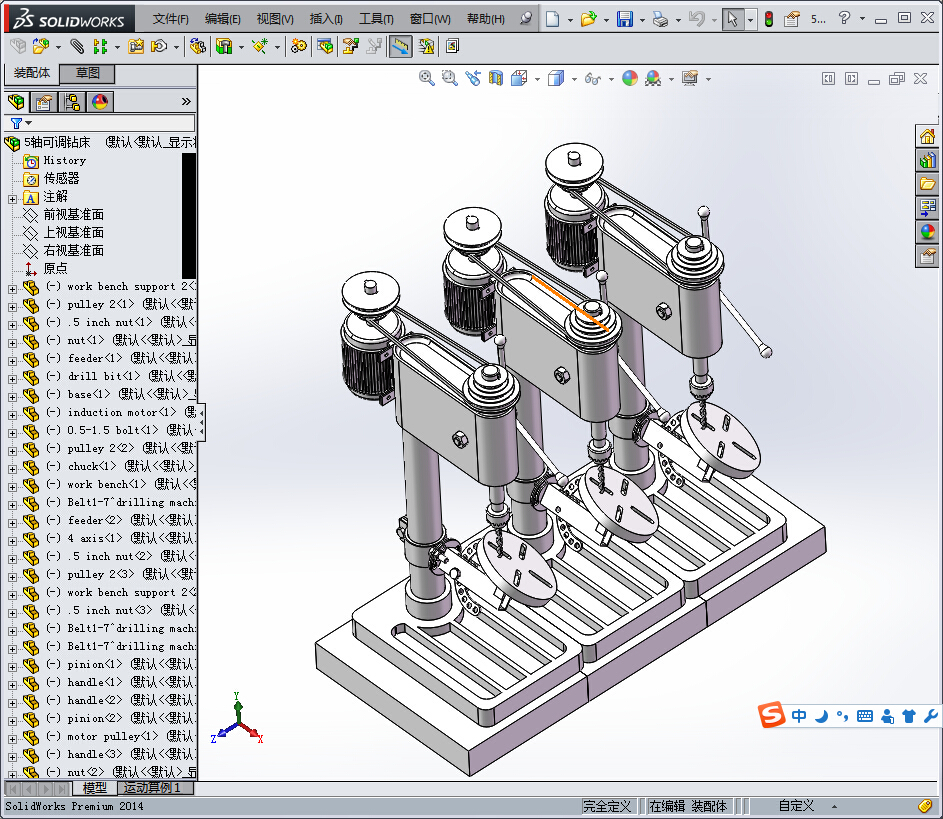Open the 插入(I) menu
Viewport: 943px width, 819px height.
click(x=326, y=19)
